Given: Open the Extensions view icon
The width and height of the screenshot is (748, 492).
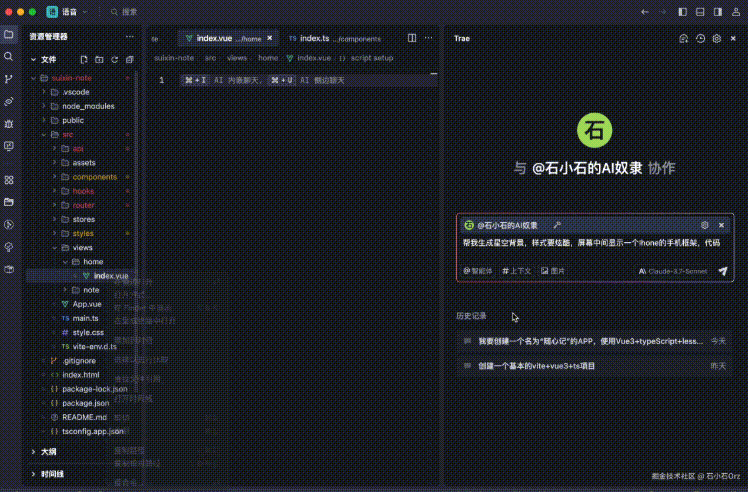Looking at the screenshot, I should tap(9, 180).
